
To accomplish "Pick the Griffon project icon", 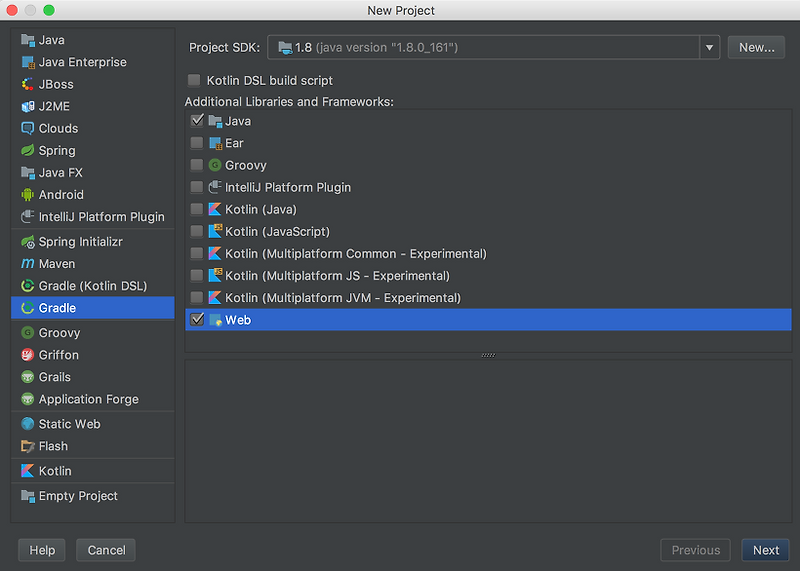I will pyautogui.click(x=28, y=355).
